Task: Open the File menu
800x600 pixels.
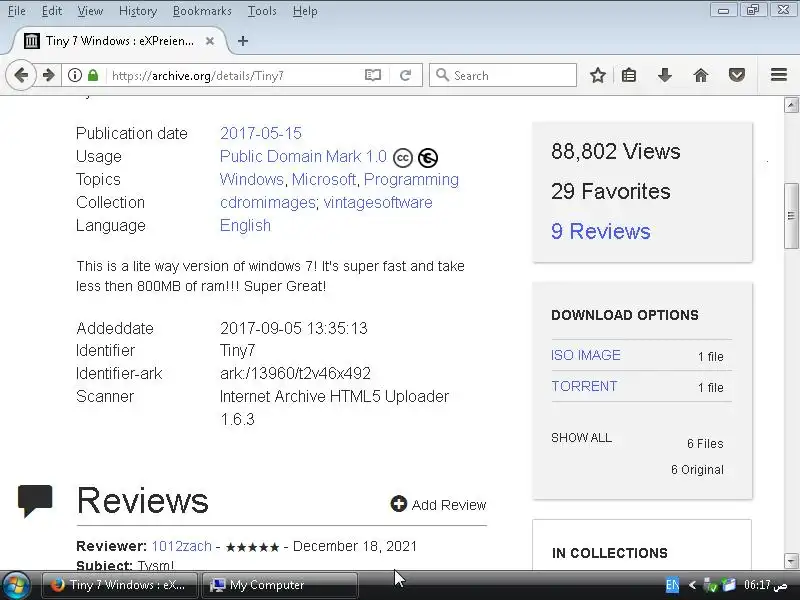Action: [x=16, y=11]
